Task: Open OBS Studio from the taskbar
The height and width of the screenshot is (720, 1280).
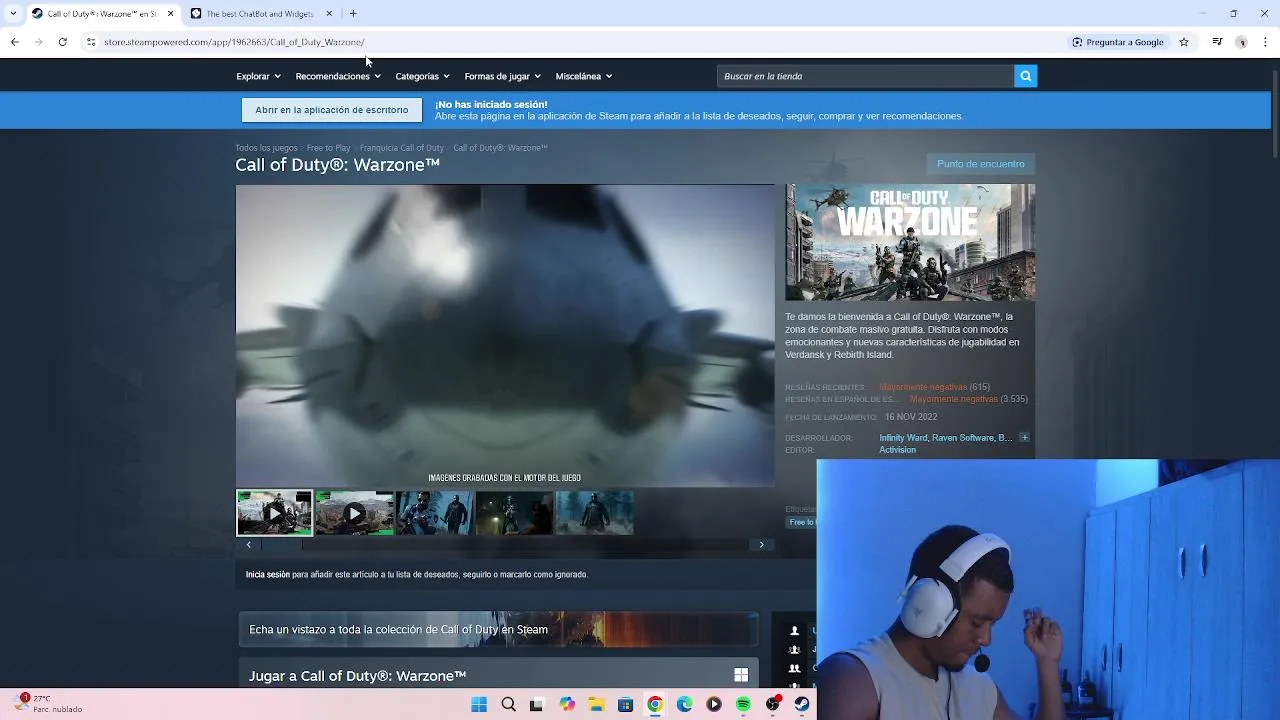Action: (x=772, y=705)
